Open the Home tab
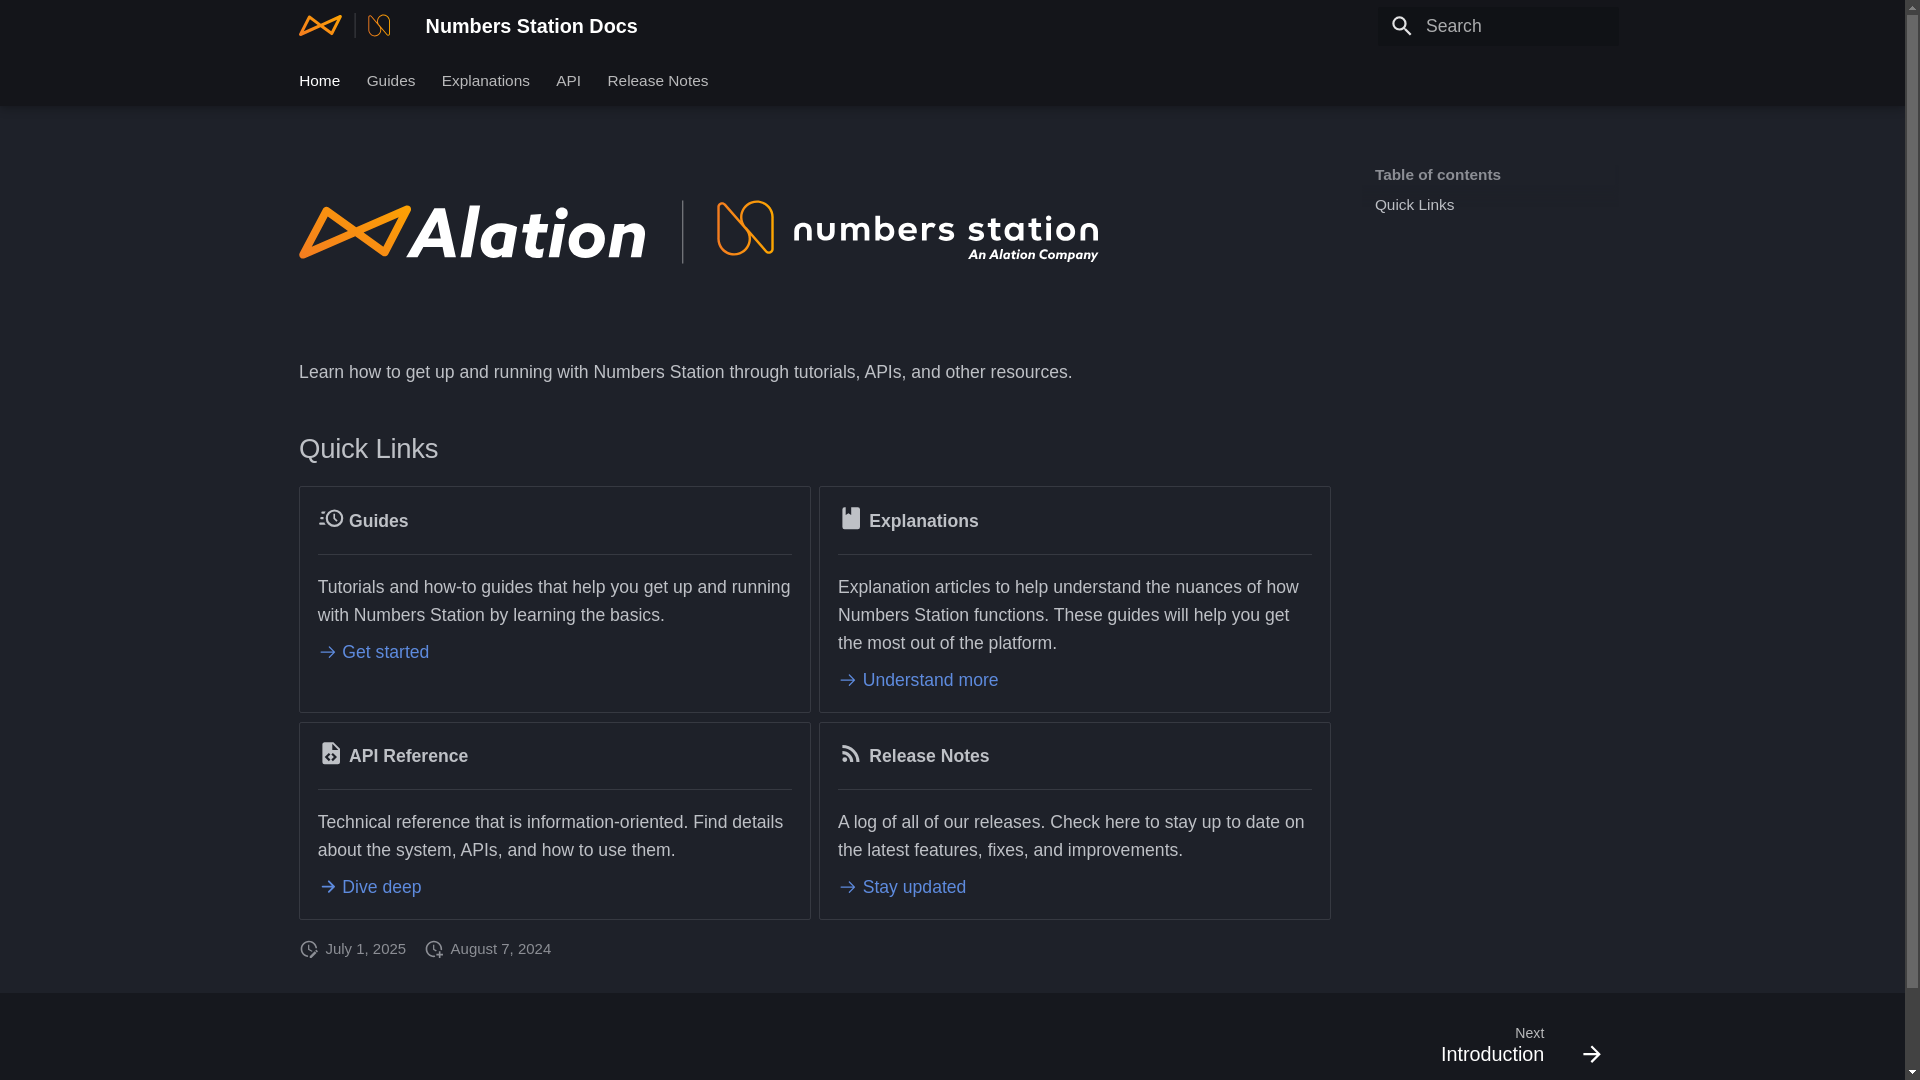The image size is (1920, 1080). 319,81
